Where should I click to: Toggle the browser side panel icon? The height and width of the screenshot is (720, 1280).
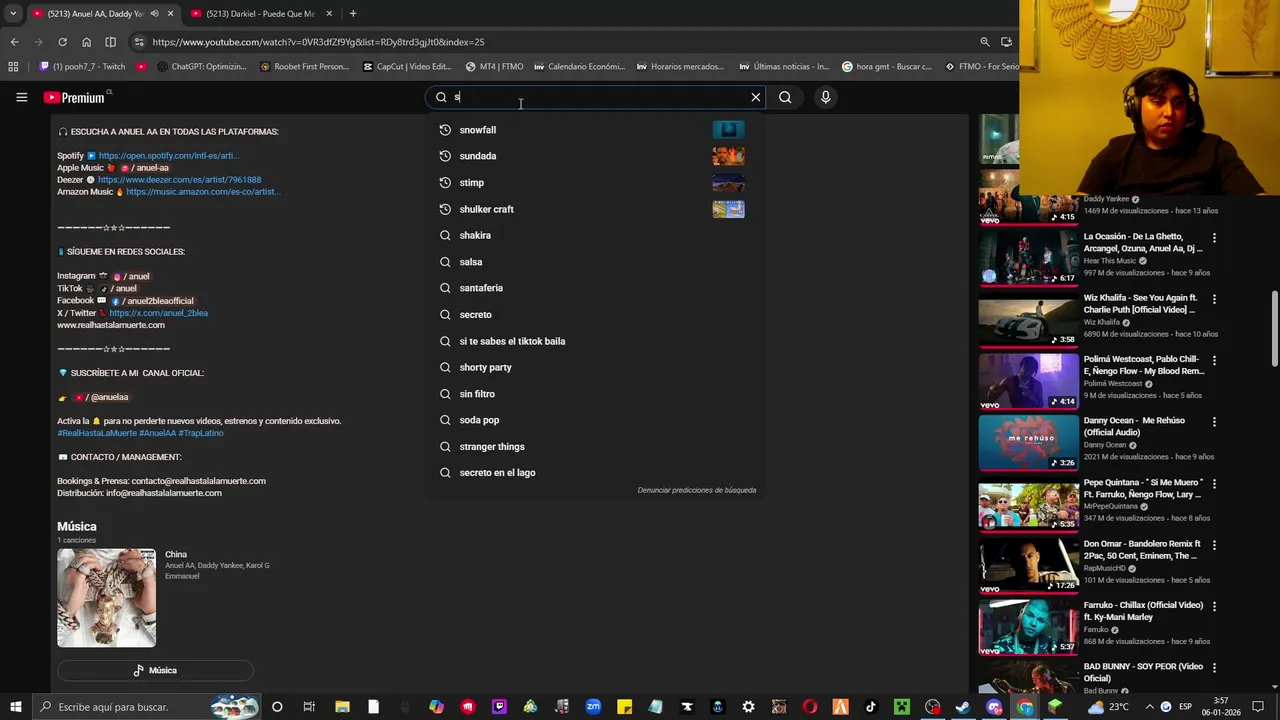click(110, 42)
